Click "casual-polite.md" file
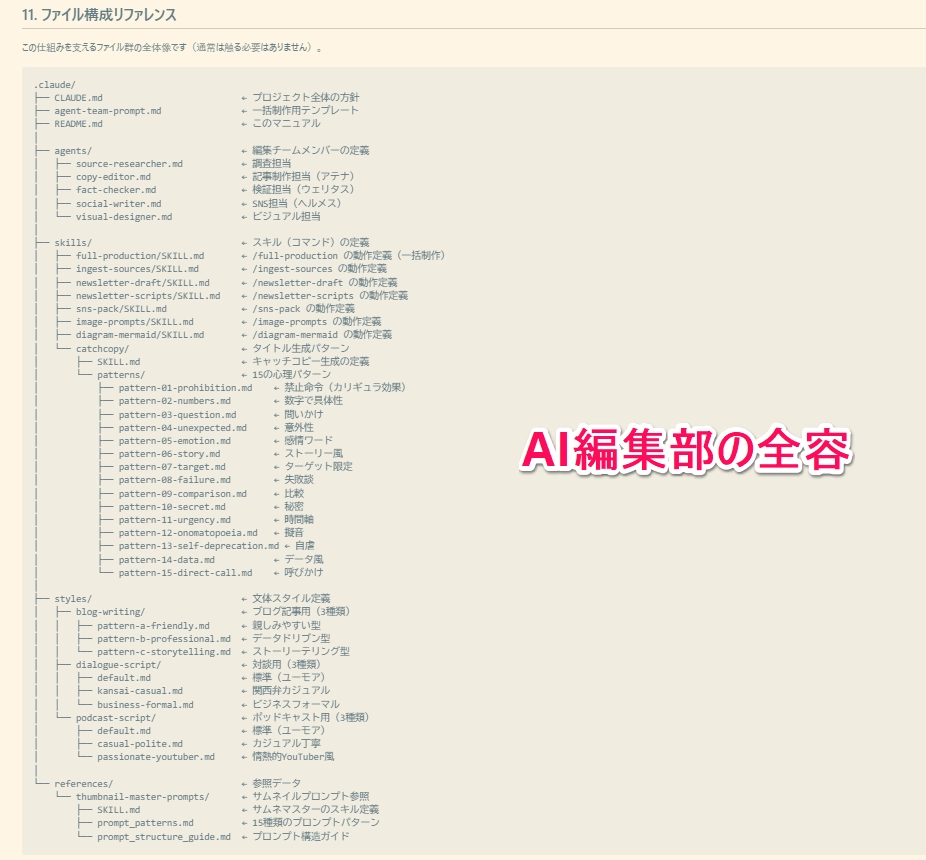Screen dimensions: 926x860 pos(140,744)
